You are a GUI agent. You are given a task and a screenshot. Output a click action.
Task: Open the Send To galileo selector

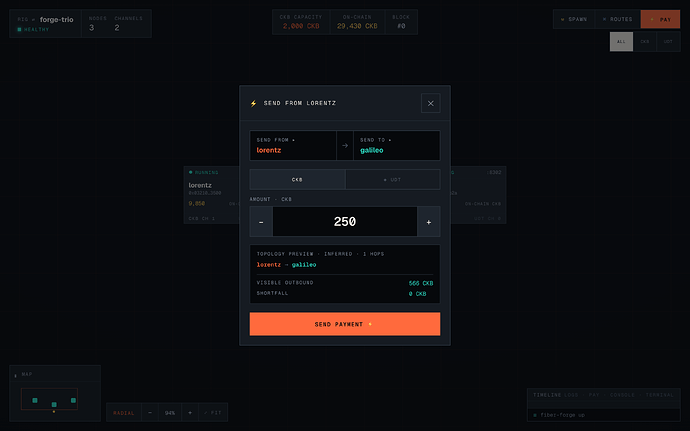coord(396,145)
